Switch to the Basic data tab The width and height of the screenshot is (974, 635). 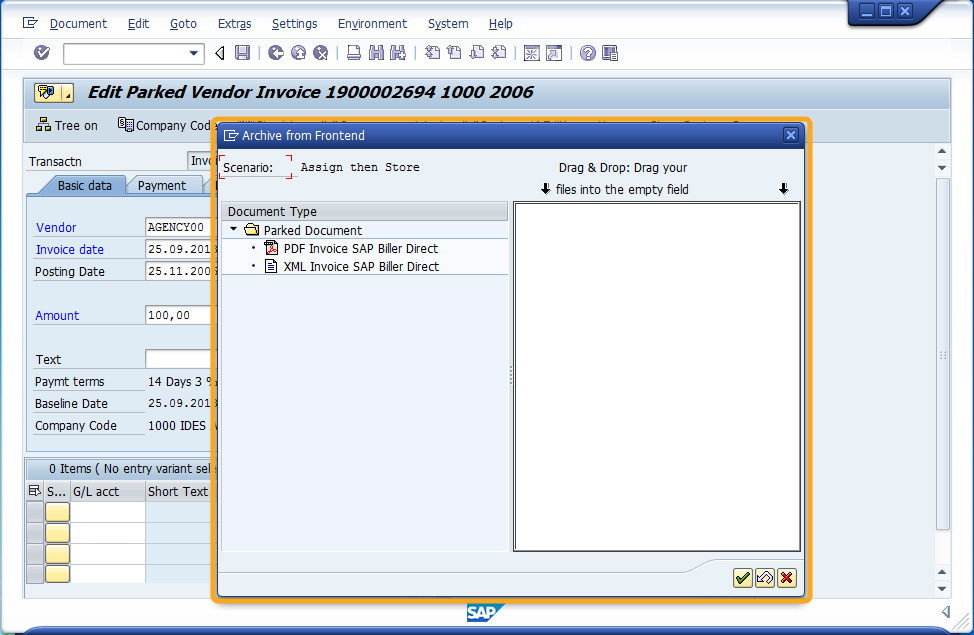click(x=84, y=185)
